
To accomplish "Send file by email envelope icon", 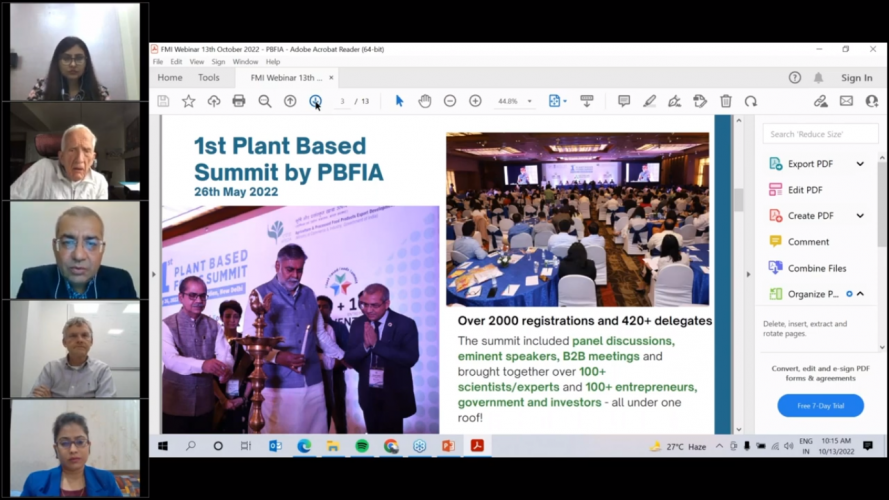I will [846, 101].
